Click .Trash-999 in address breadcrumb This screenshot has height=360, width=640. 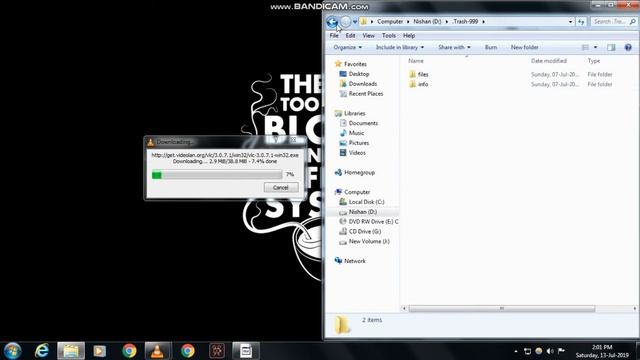click(465, 22)
